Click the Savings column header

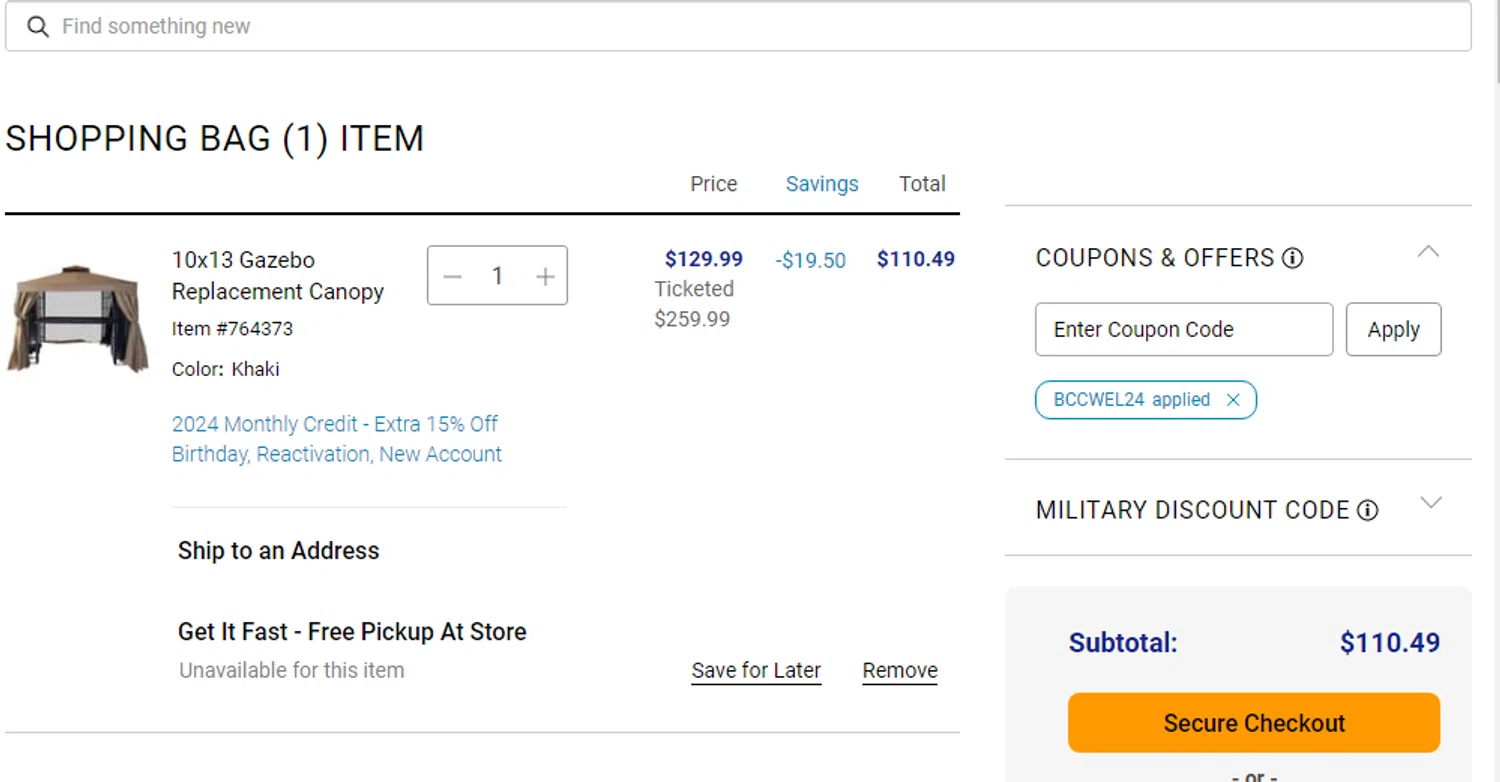(x=822, y=184)
